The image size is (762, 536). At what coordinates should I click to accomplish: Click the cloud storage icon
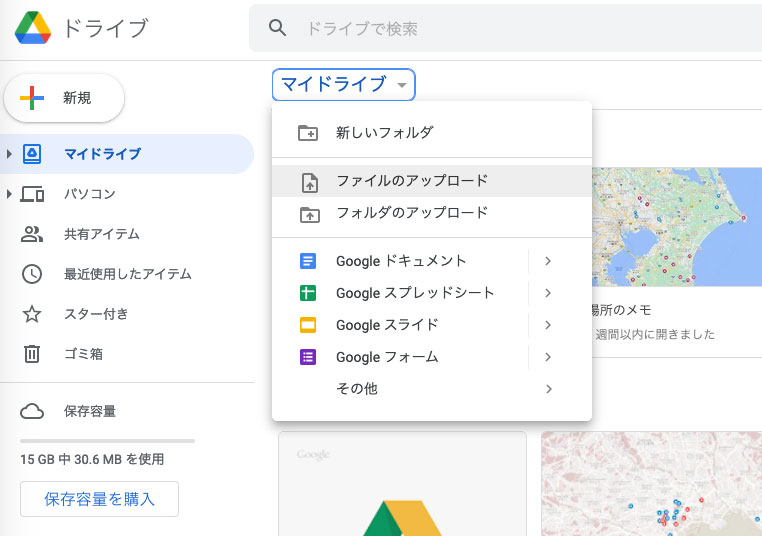click(32, 411)
